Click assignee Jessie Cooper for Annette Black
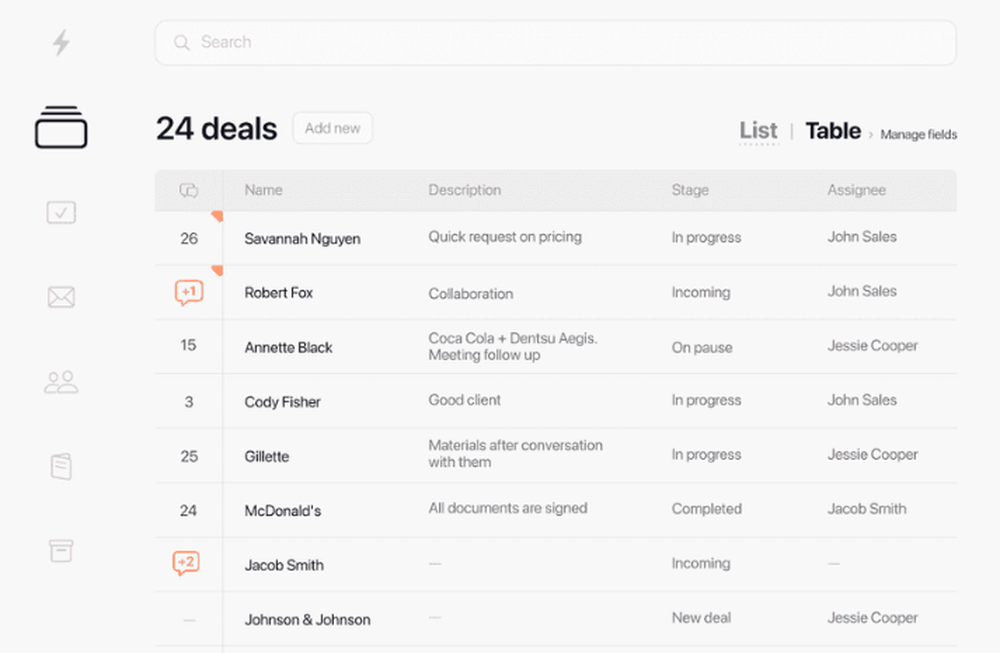Screen dimensions: 1000x653 tap(872, 346)
